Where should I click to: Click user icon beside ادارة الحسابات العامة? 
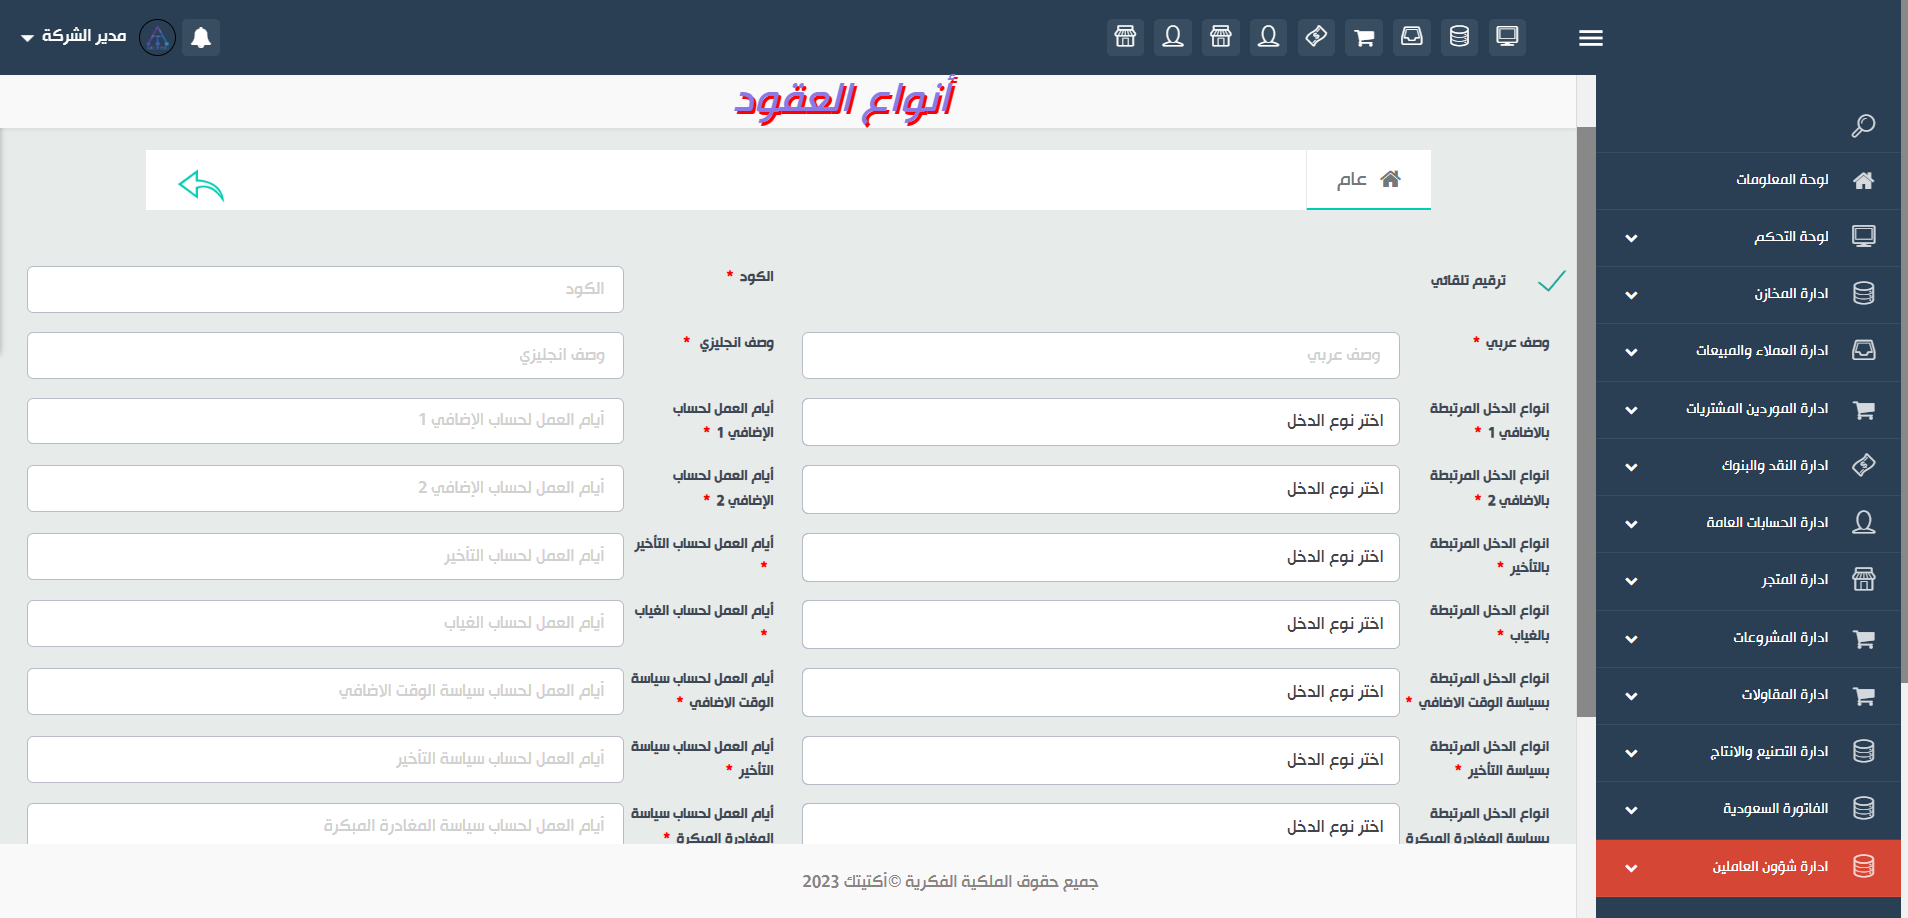pyautogui.click(x=1863, y=523)
